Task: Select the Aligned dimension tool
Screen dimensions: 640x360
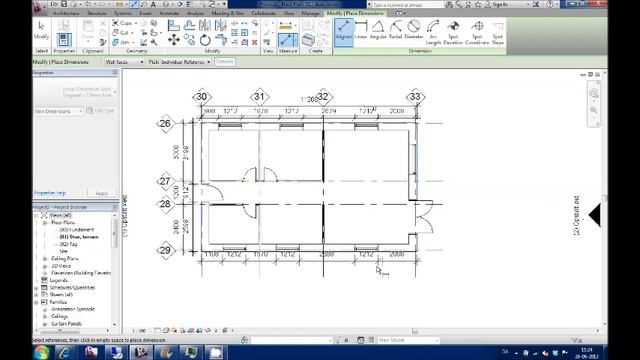Action: click(x=344, y=32)
